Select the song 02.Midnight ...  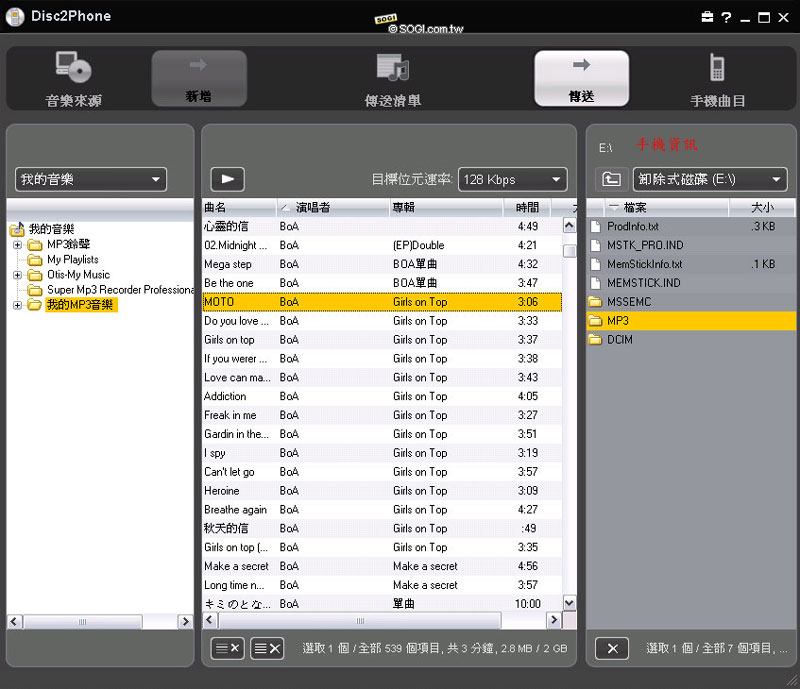382,245
